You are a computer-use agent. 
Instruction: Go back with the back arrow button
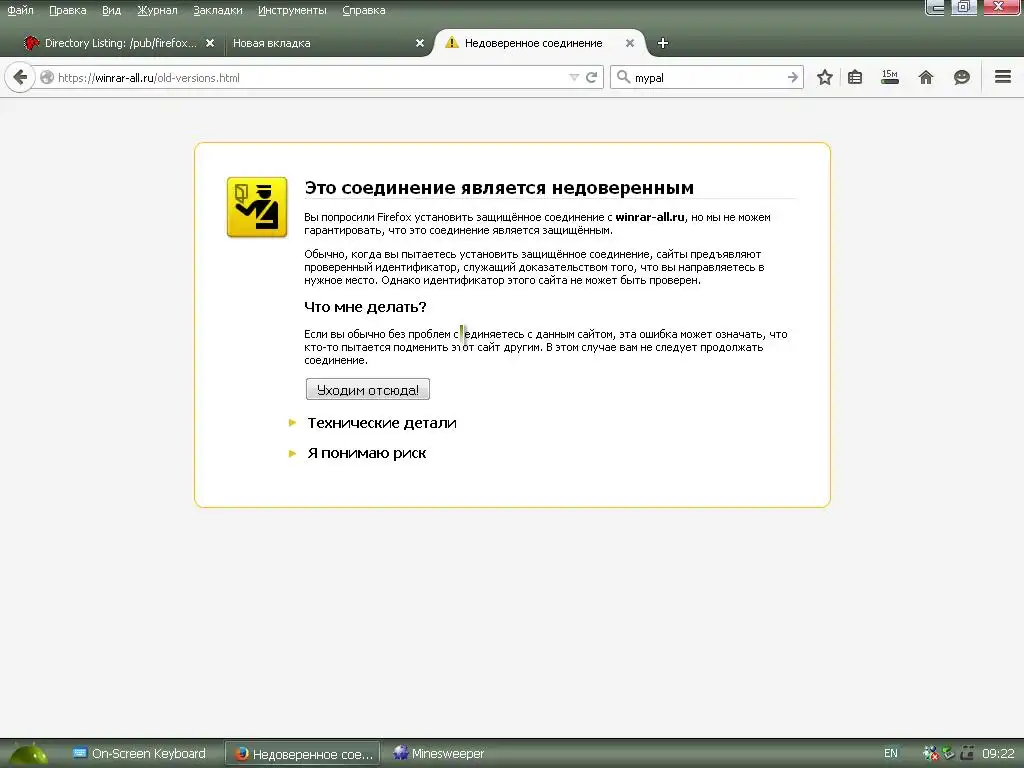(20, 78)
